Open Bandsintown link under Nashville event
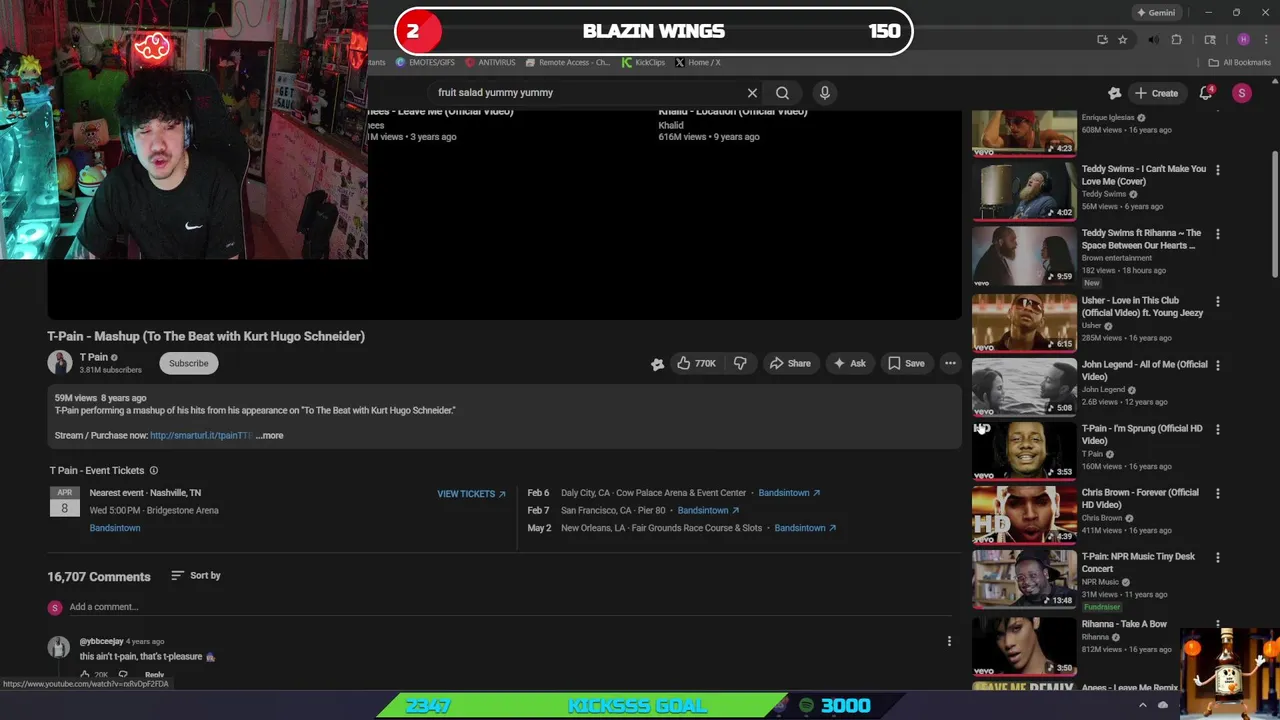Image resolution: width=1280 pixels, height=720 pixels. point(115,528)
